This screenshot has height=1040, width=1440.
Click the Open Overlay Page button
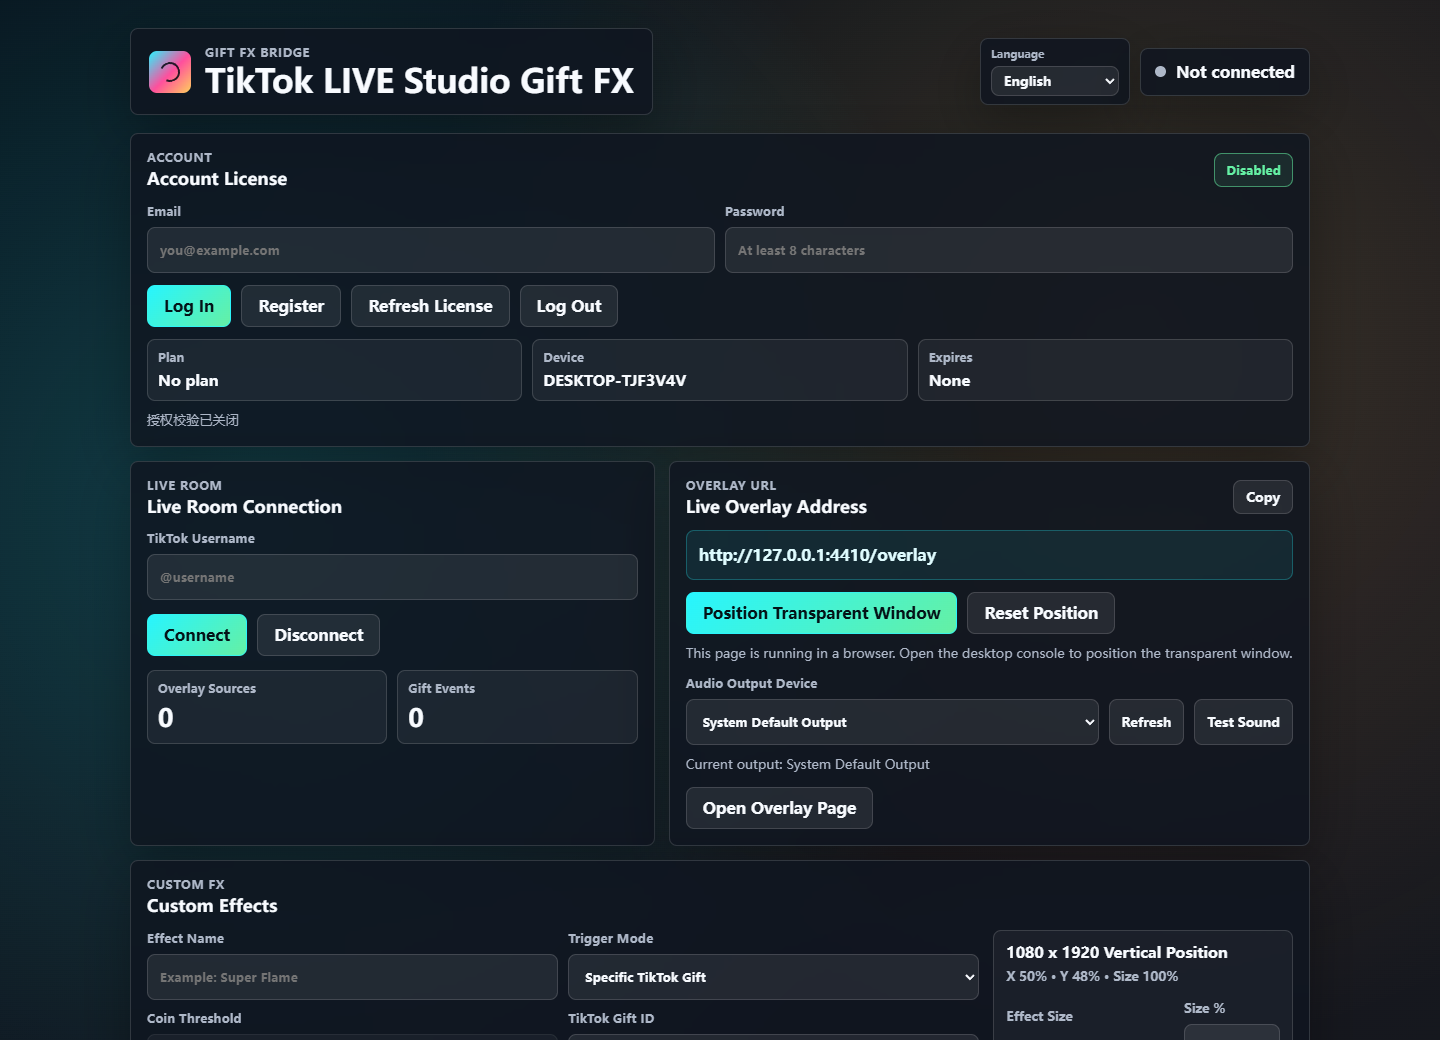[x=779, y=808]
